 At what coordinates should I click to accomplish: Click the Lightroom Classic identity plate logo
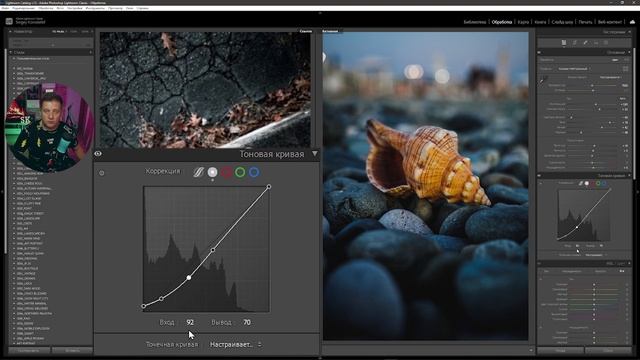click(9, 21)
